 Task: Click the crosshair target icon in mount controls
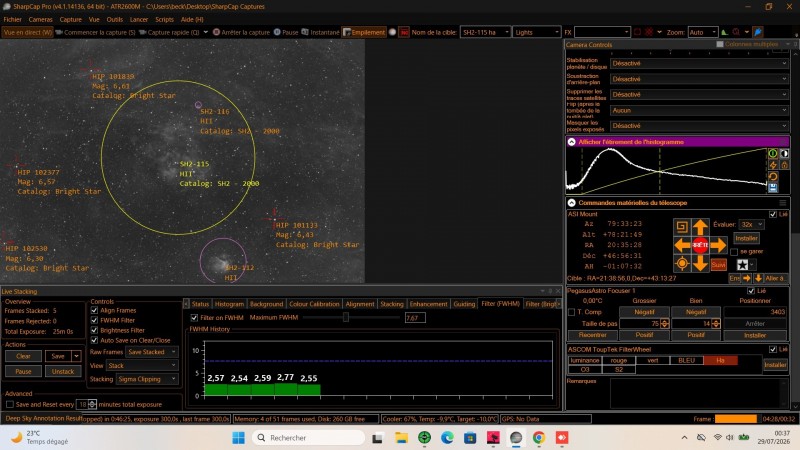[x=682, y=263]
